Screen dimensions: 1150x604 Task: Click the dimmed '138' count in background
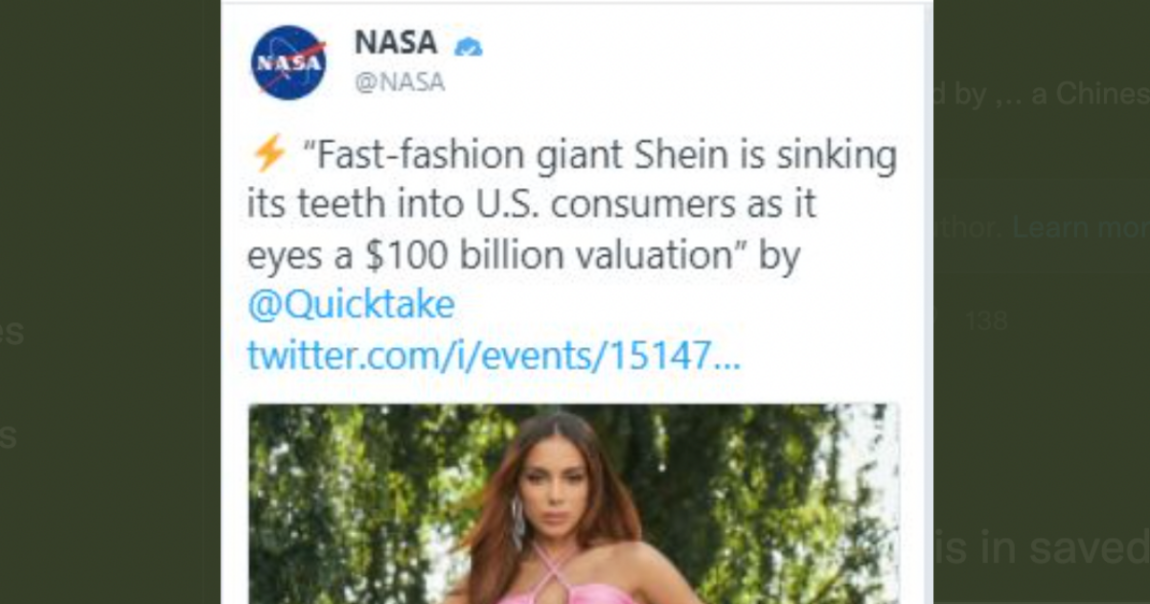tap(986, 321)
